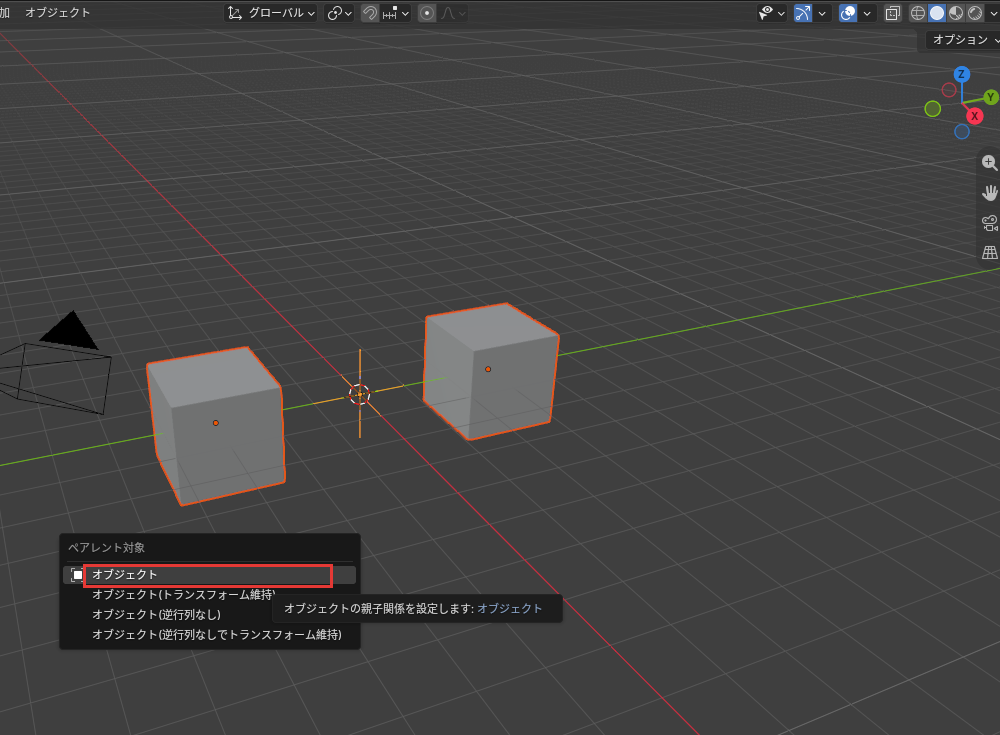The height and width of the screenshot is (735, 1000).
Task: Toggle viewport overlays display
Action: click(x=848, y=13)
